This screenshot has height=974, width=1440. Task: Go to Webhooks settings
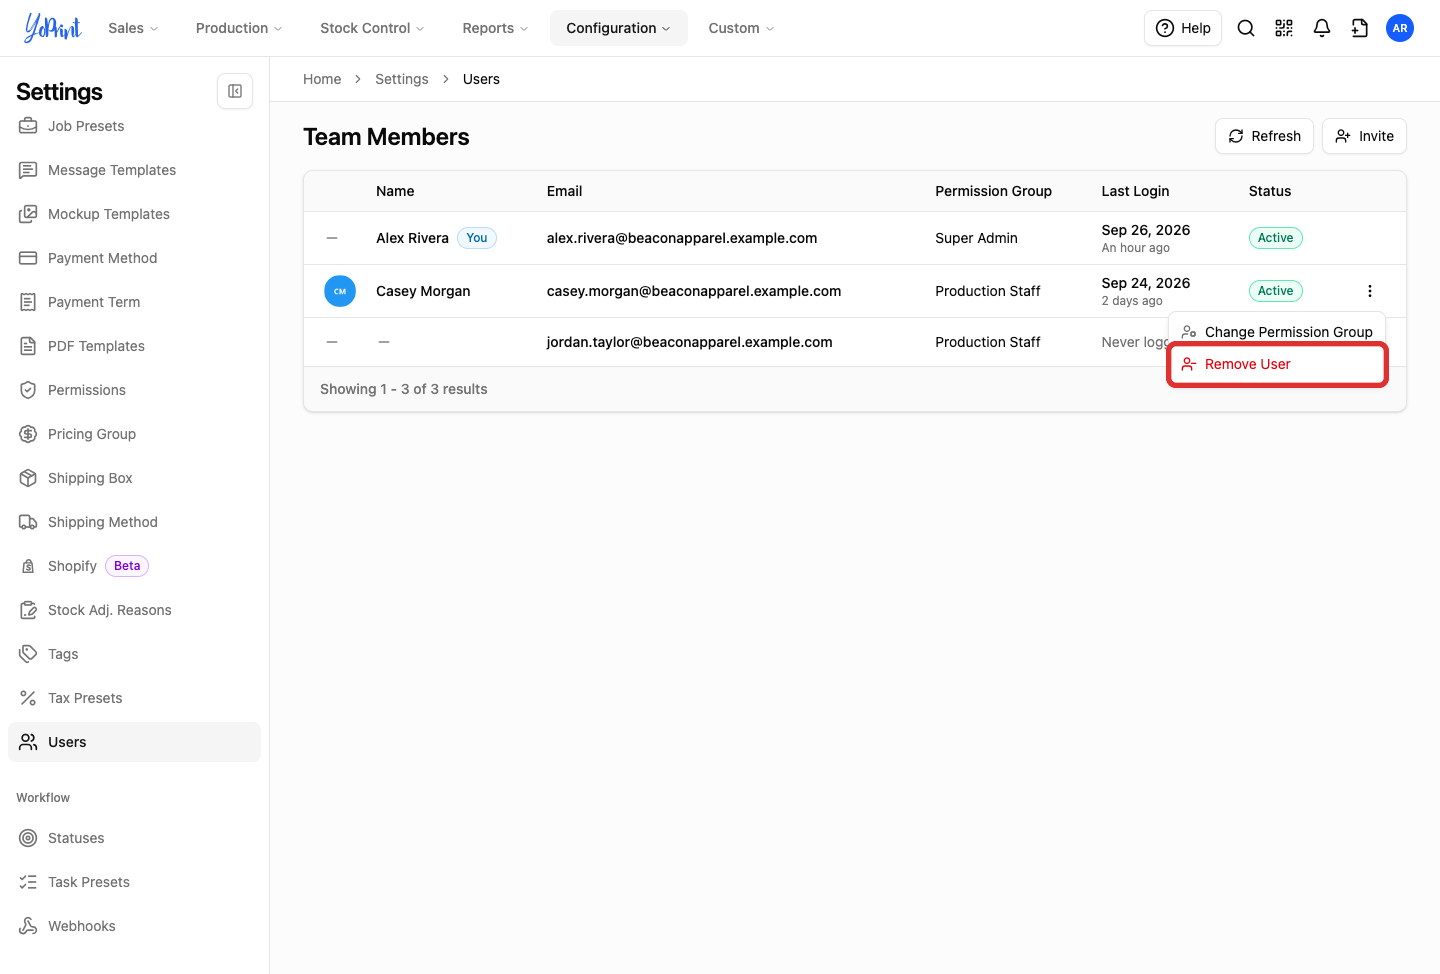tap(134, 926)
